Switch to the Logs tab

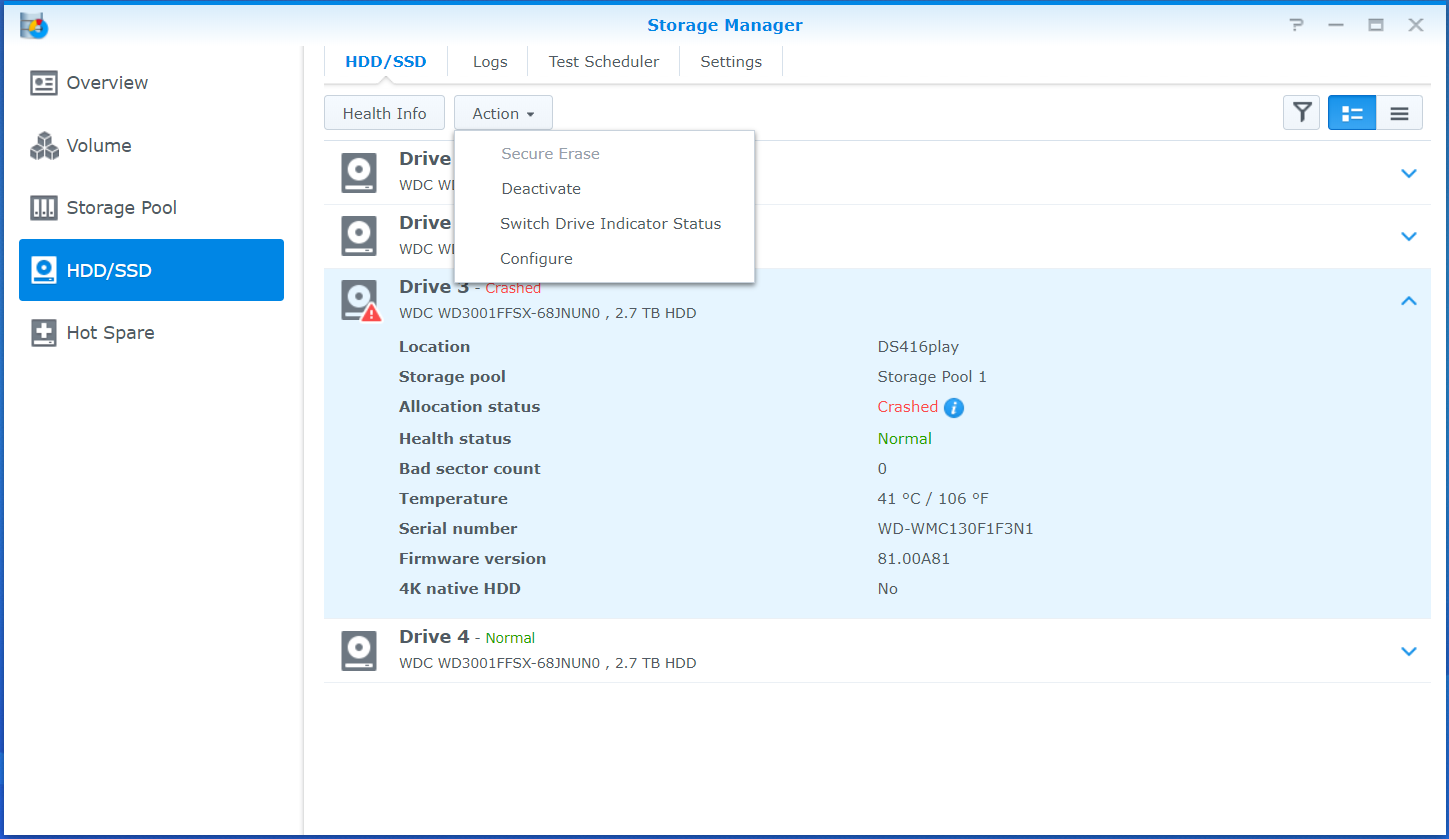tap(490, 62)
